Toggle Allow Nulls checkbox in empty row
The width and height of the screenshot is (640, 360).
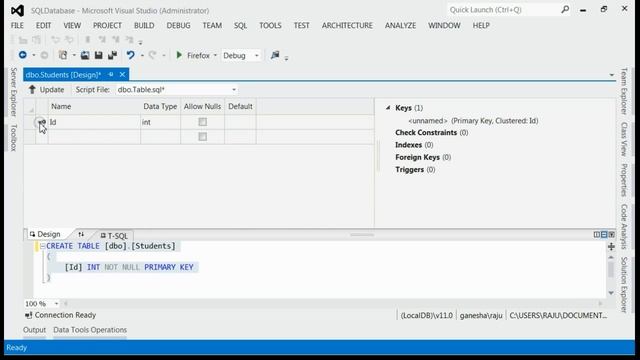[202, 137]
